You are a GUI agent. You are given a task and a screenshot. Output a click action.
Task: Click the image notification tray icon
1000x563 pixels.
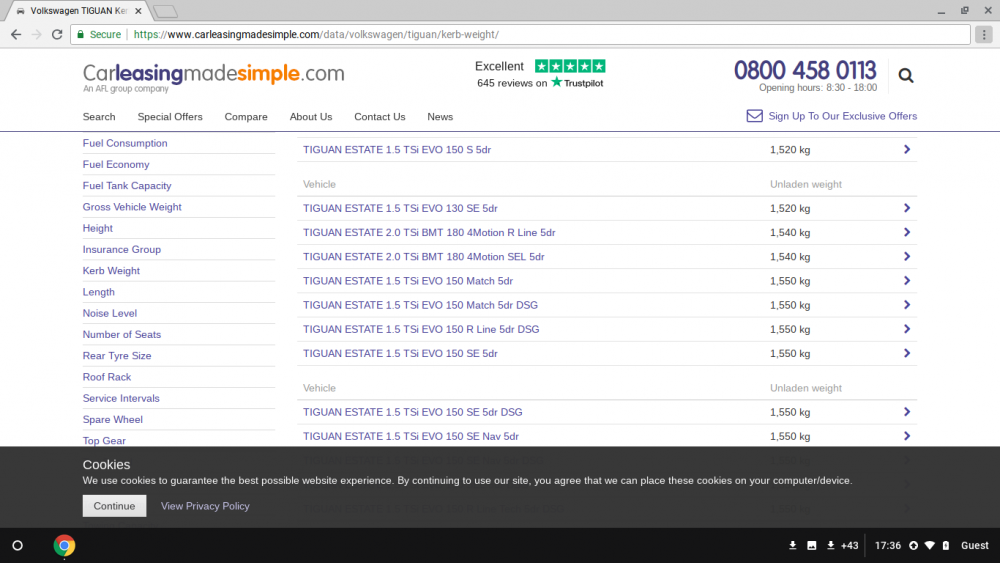click(x=812, y=545)
